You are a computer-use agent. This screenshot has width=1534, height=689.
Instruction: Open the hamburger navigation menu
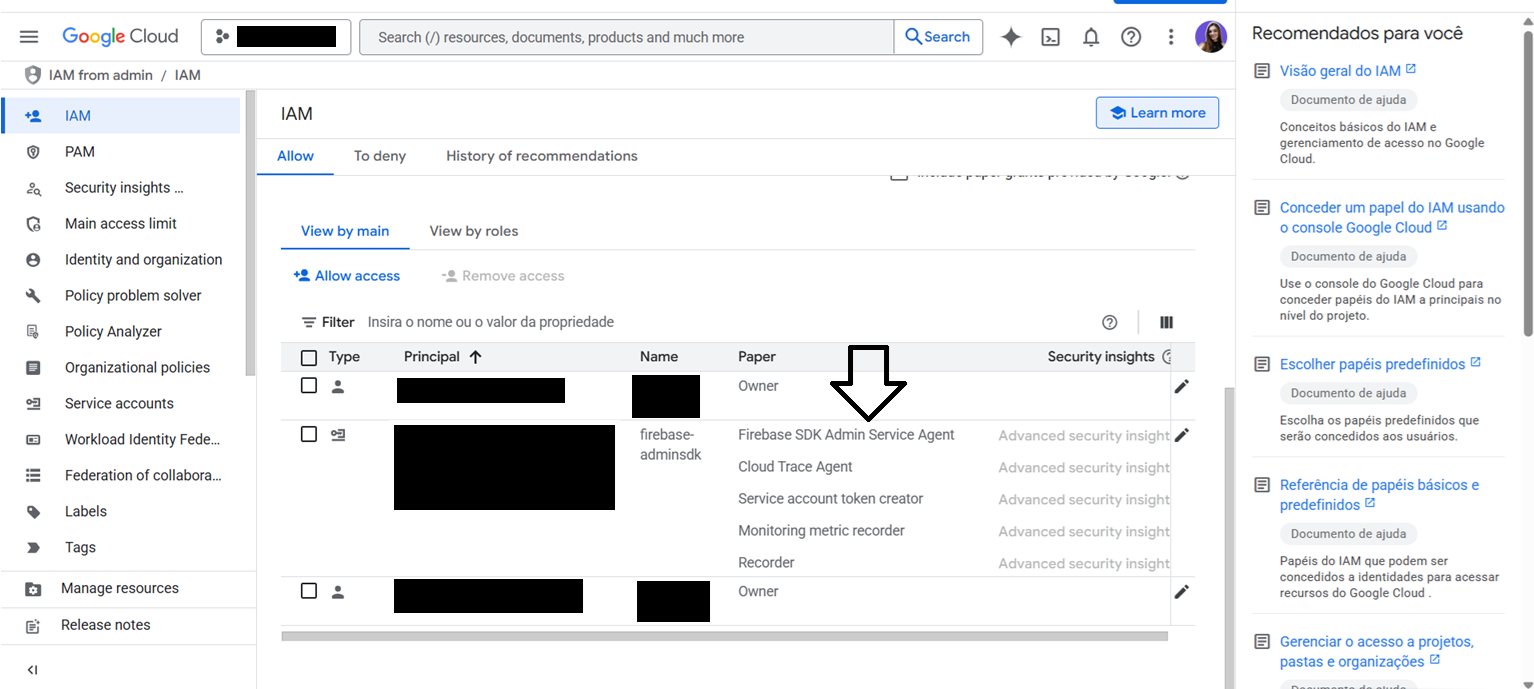coord(29,37)
